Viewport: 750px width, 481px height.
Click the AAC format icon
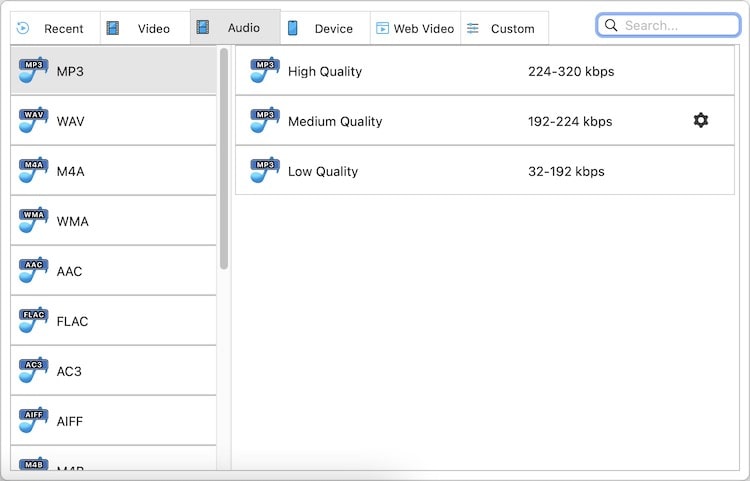pos(33,270)
